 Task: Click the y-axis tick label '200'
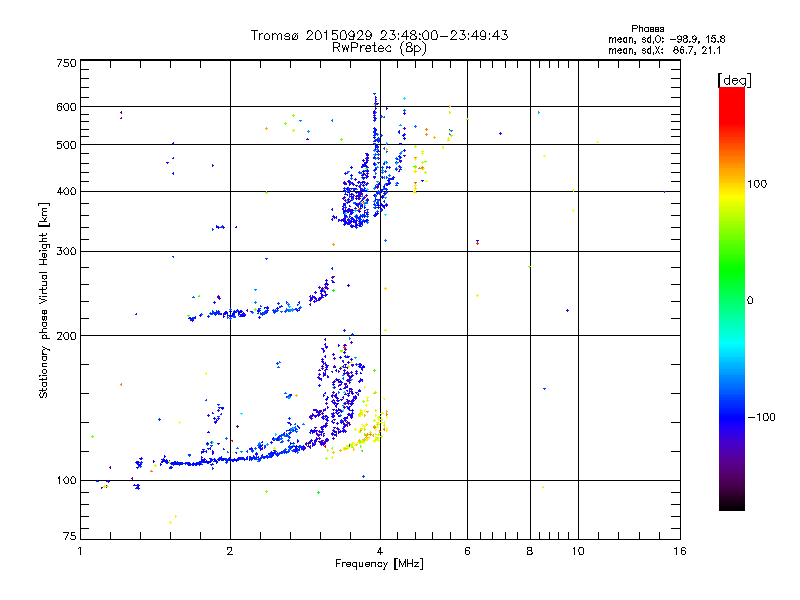click(66, 336)
